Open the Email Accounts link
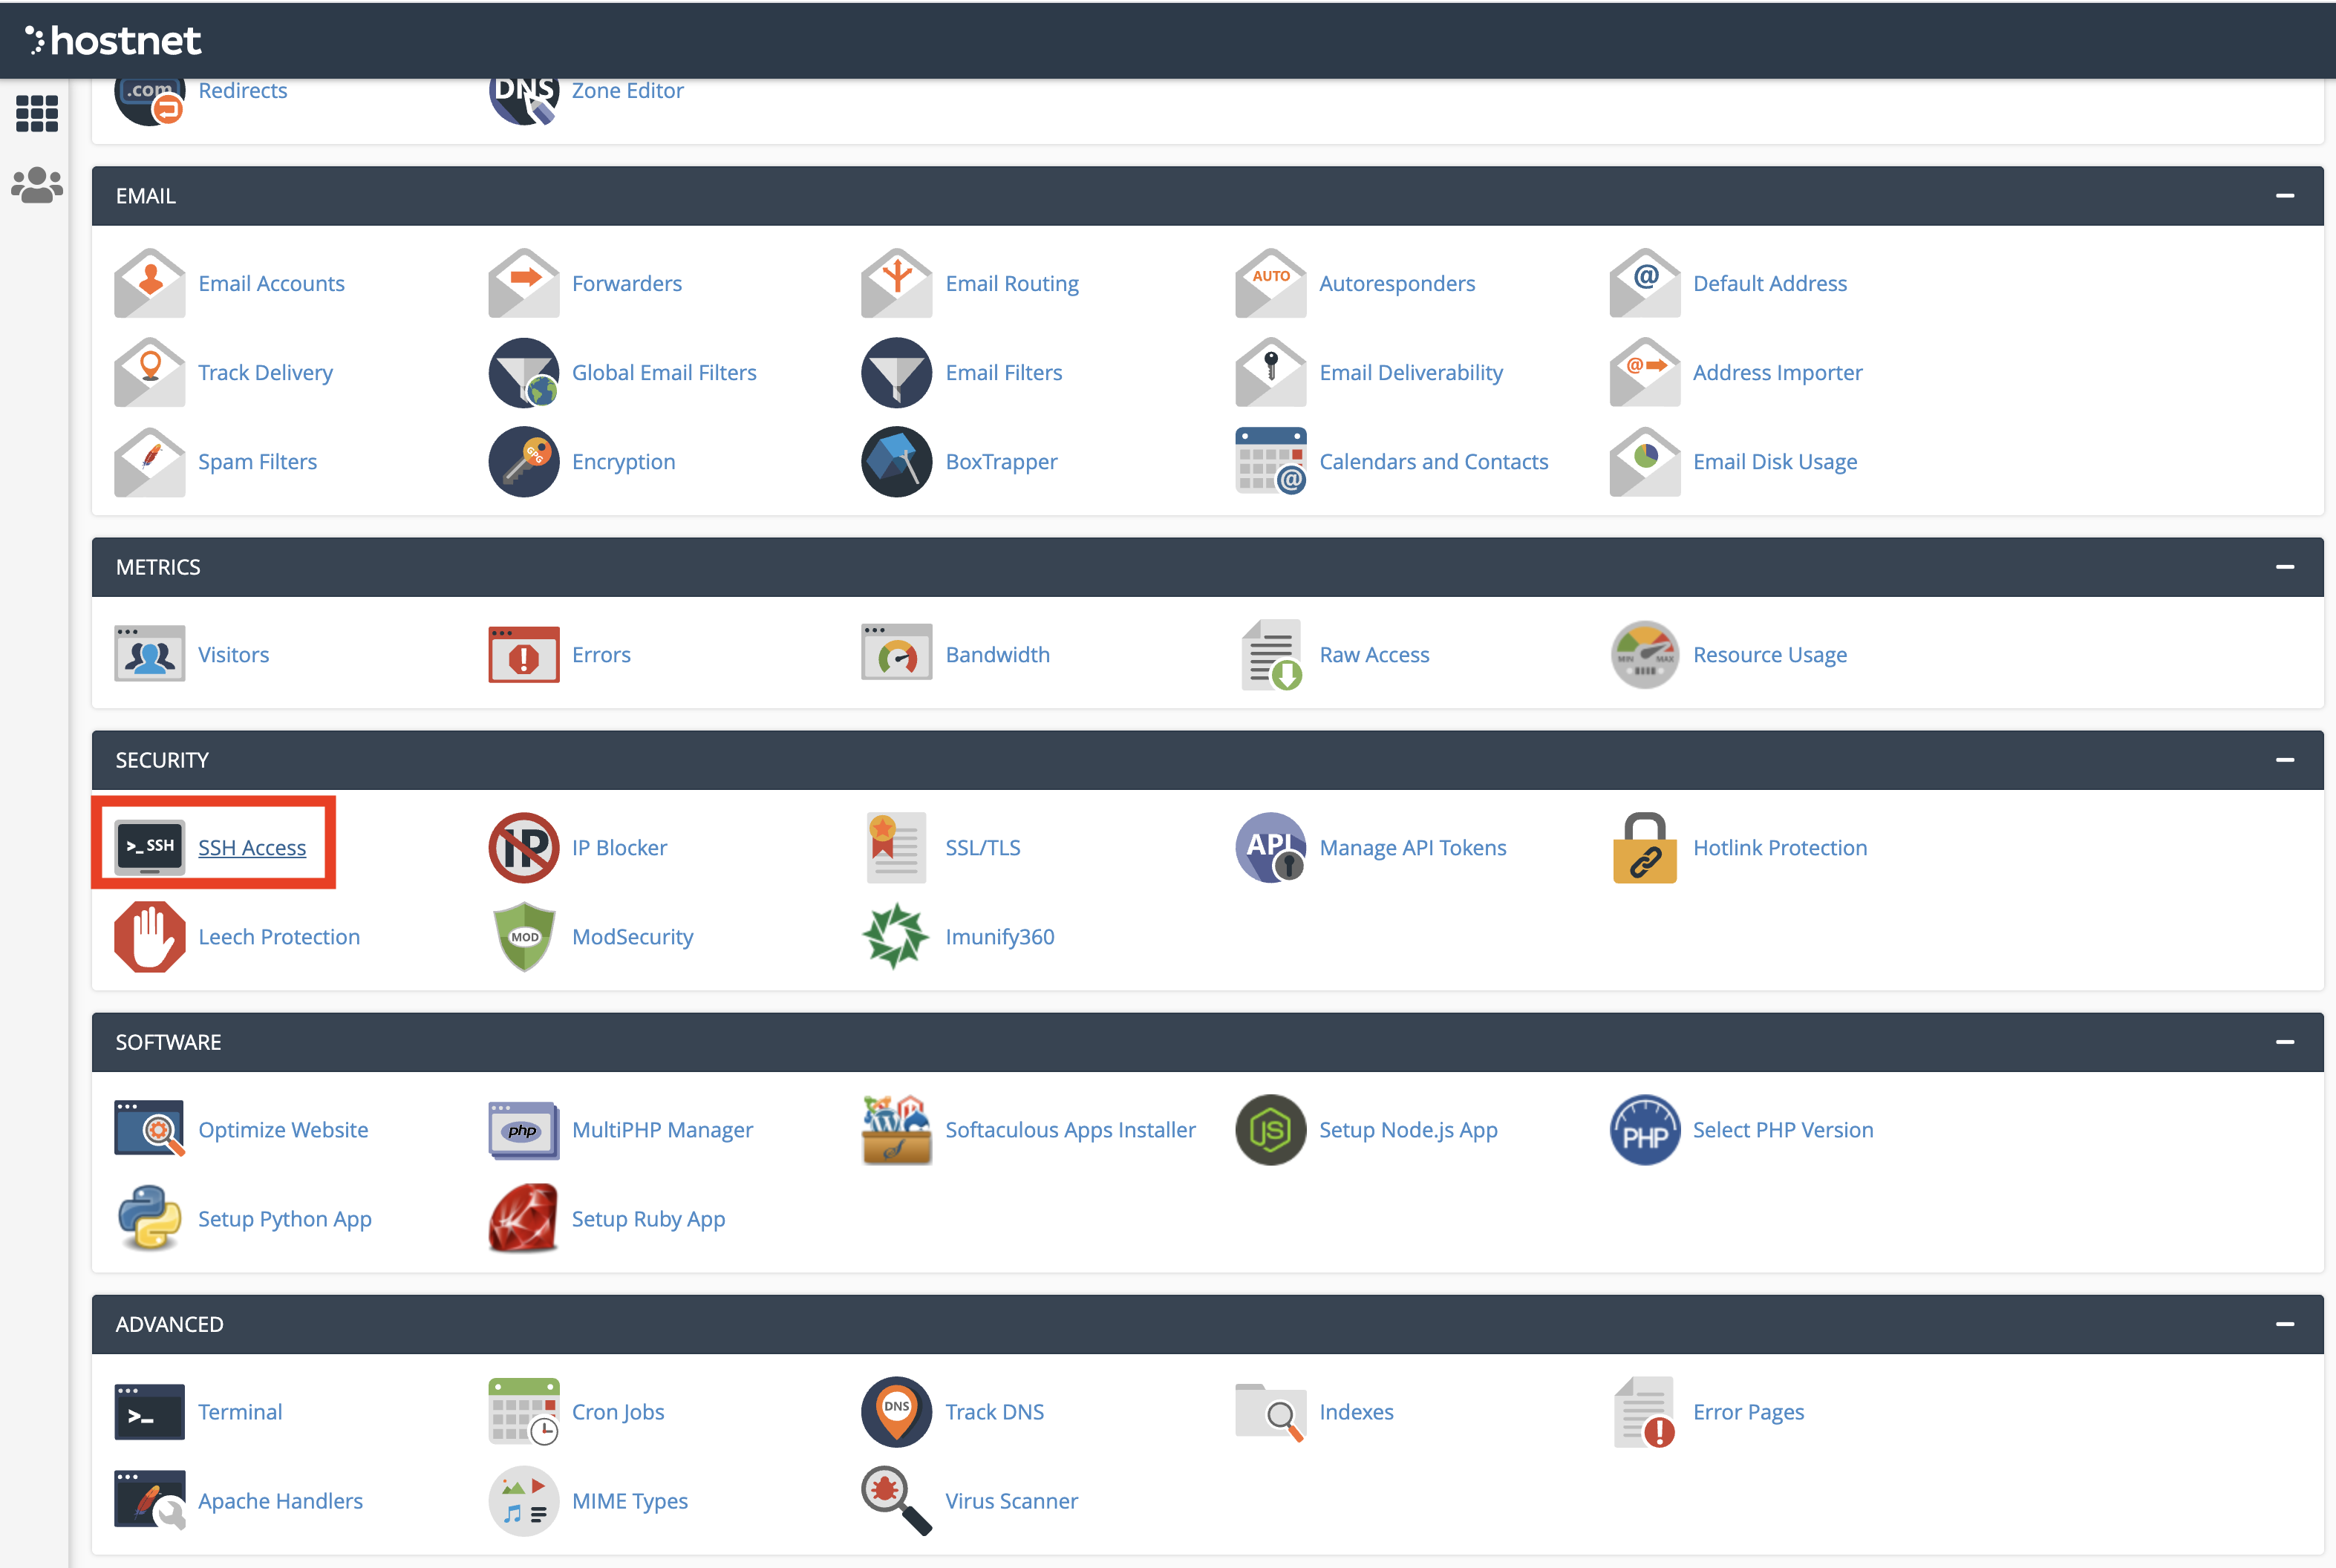 pos(271,283)
